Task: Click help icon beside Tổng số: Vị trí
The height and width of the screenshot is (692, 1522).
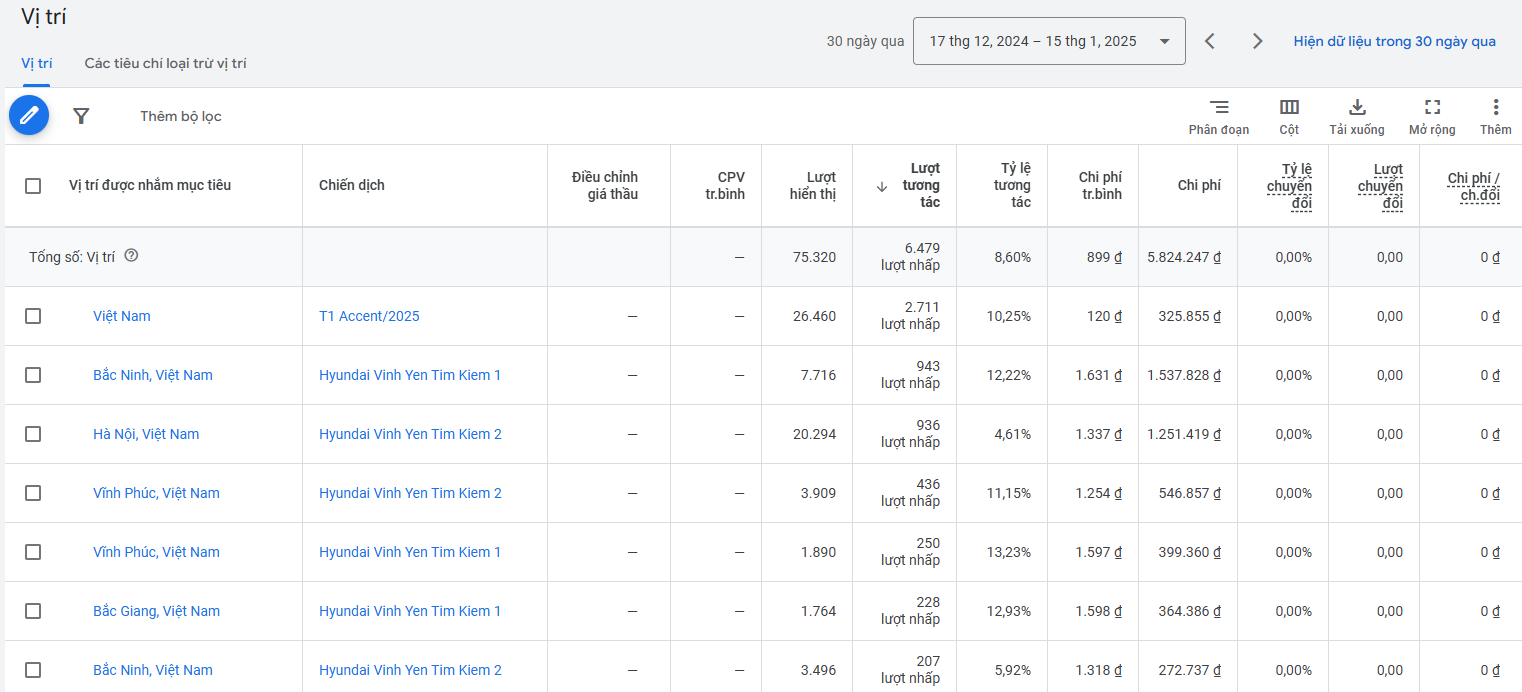Action: pyautogui.click(x=131, y=256)
